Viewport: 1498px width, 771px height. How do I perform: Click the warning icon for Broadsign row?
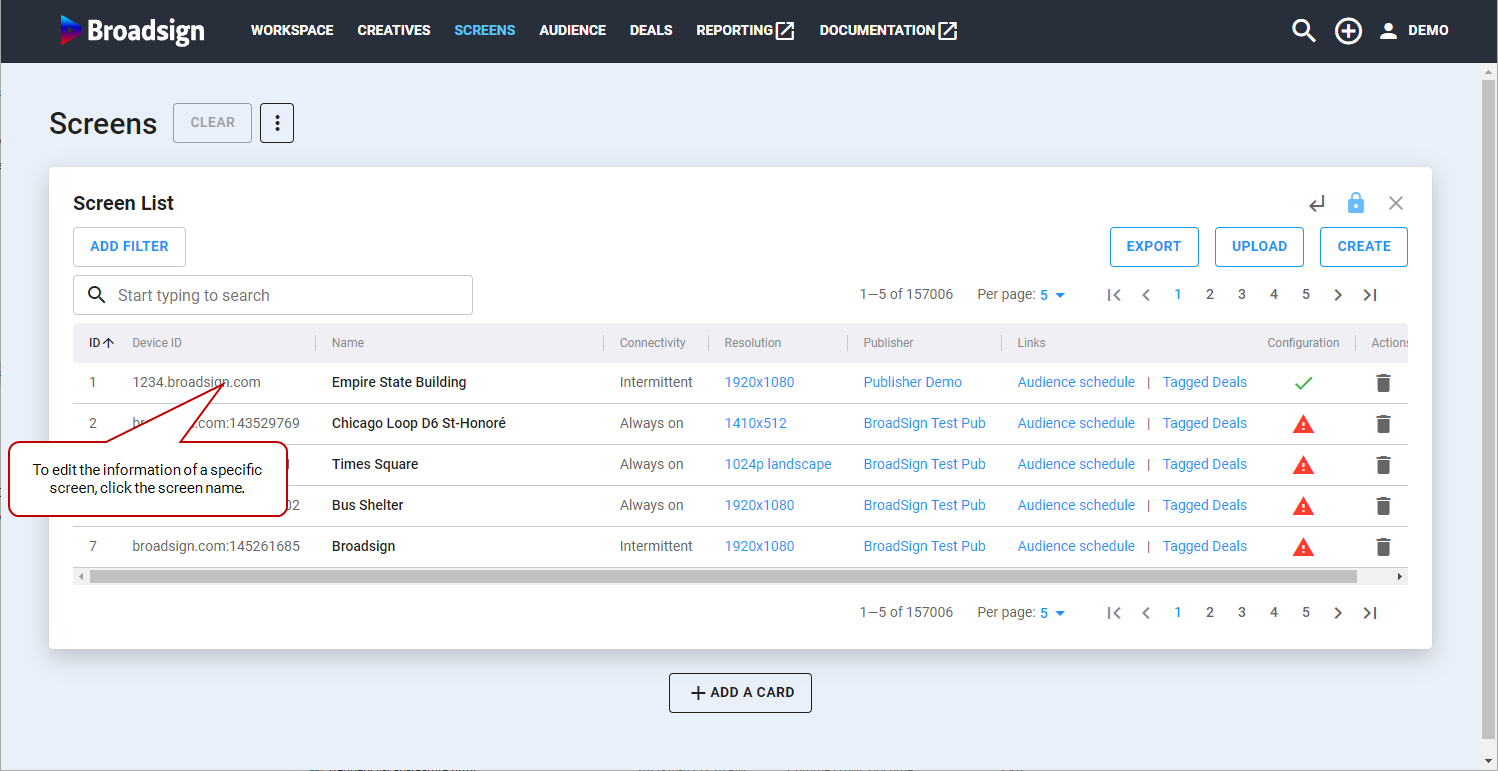pyautogui.click(x=1303, y=547)
